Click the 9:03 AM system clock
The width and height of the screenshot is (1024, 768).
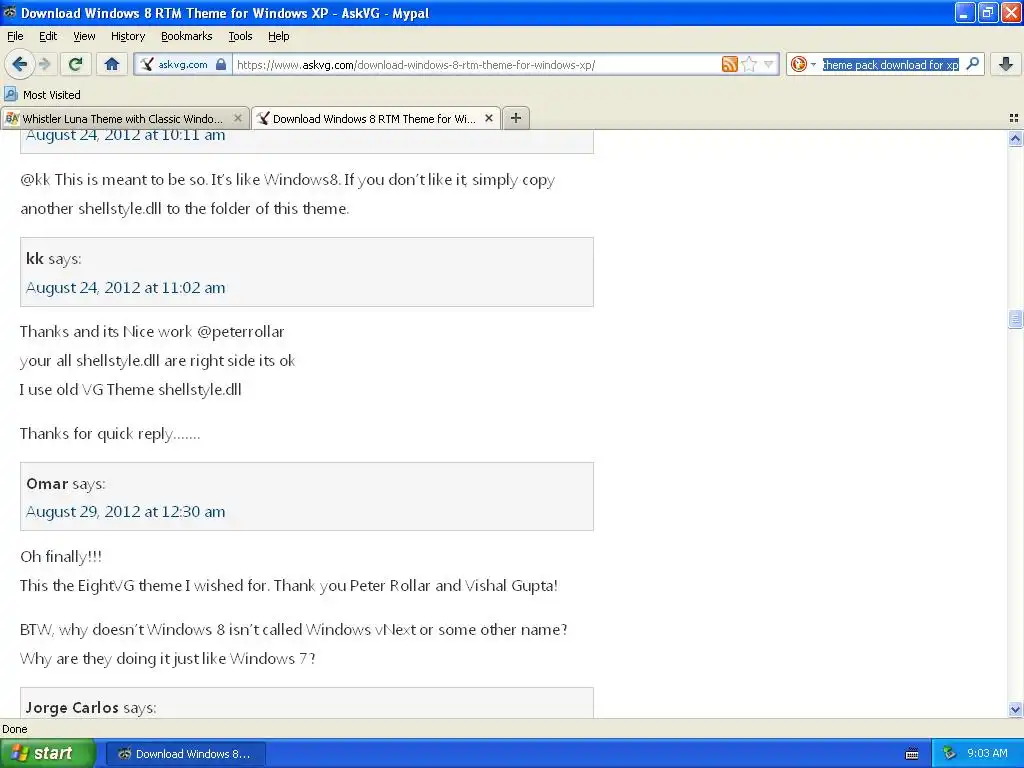click(987, 753)
